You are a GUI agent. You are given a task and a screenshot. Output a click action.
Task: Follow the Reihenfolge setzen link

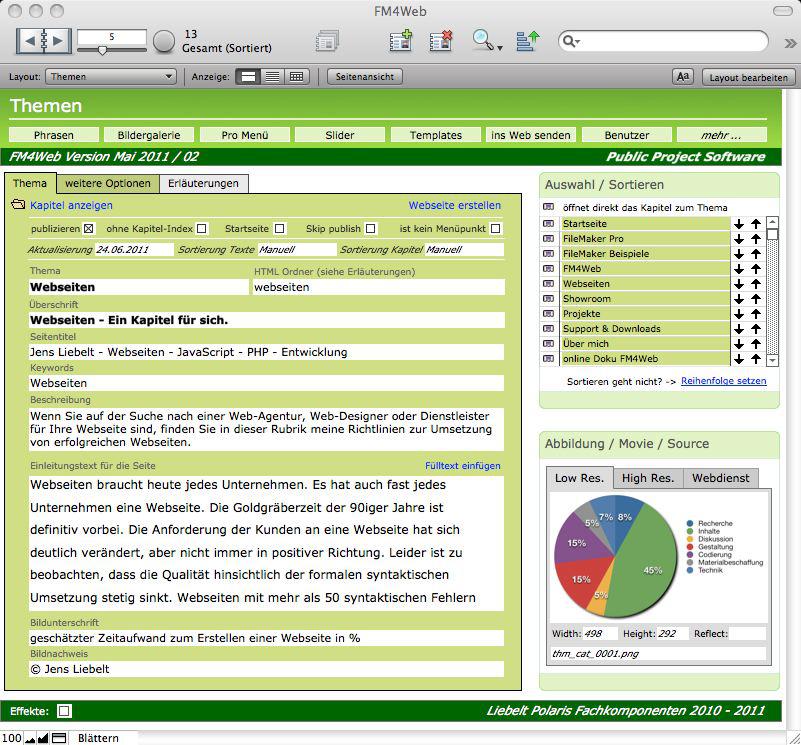[723, 381]
